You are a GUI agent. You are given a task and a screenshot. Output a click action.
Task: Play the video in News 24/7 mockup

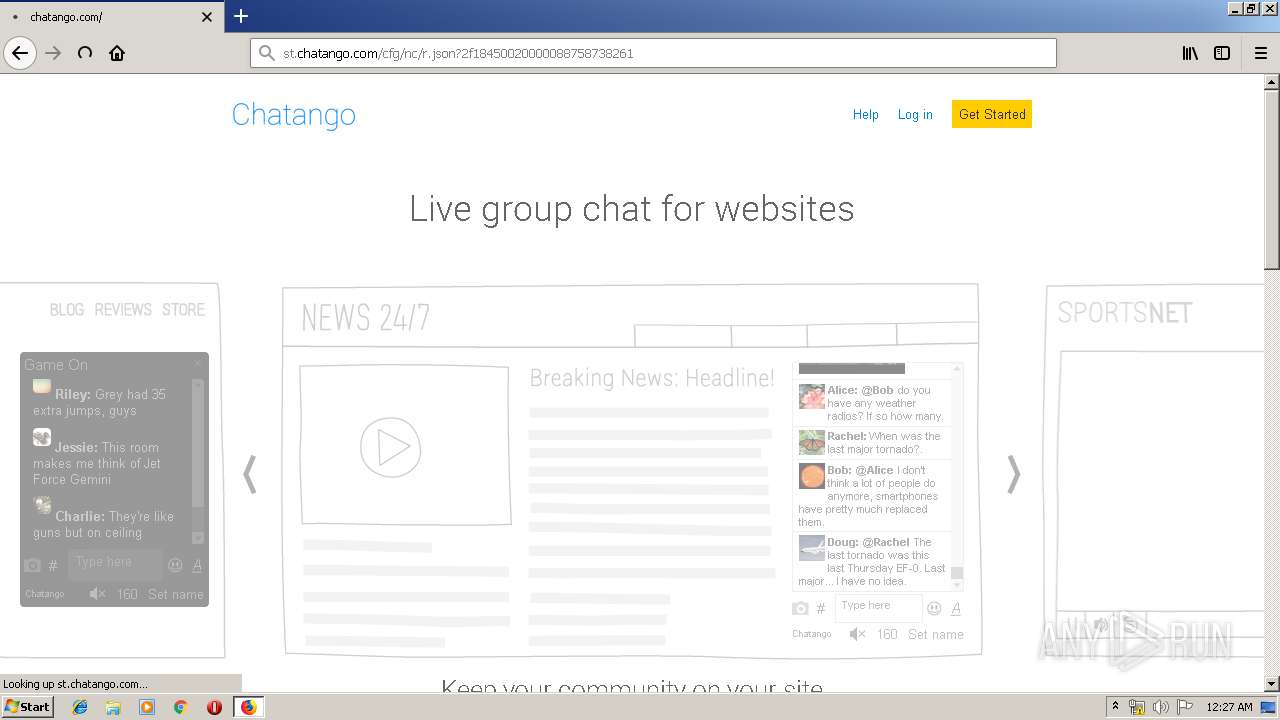click(x=391, y=447)
